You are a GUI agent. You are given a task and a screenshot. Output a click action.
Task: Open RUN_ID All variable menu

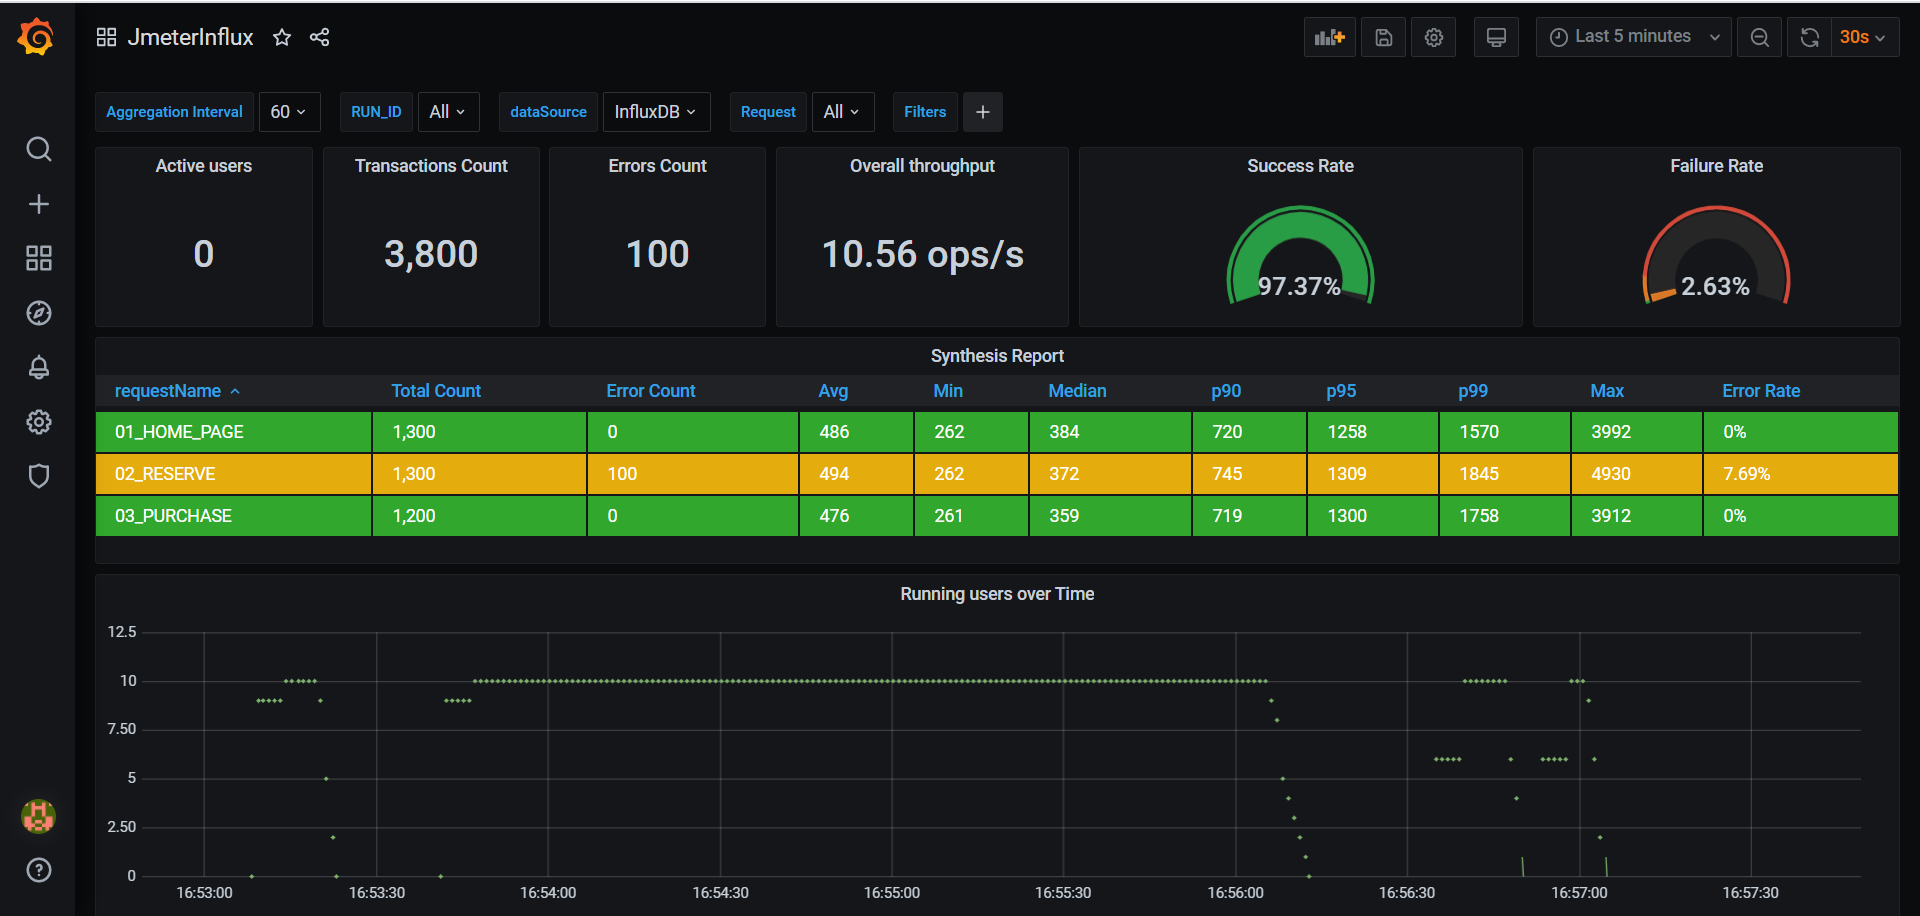point(448,112)
